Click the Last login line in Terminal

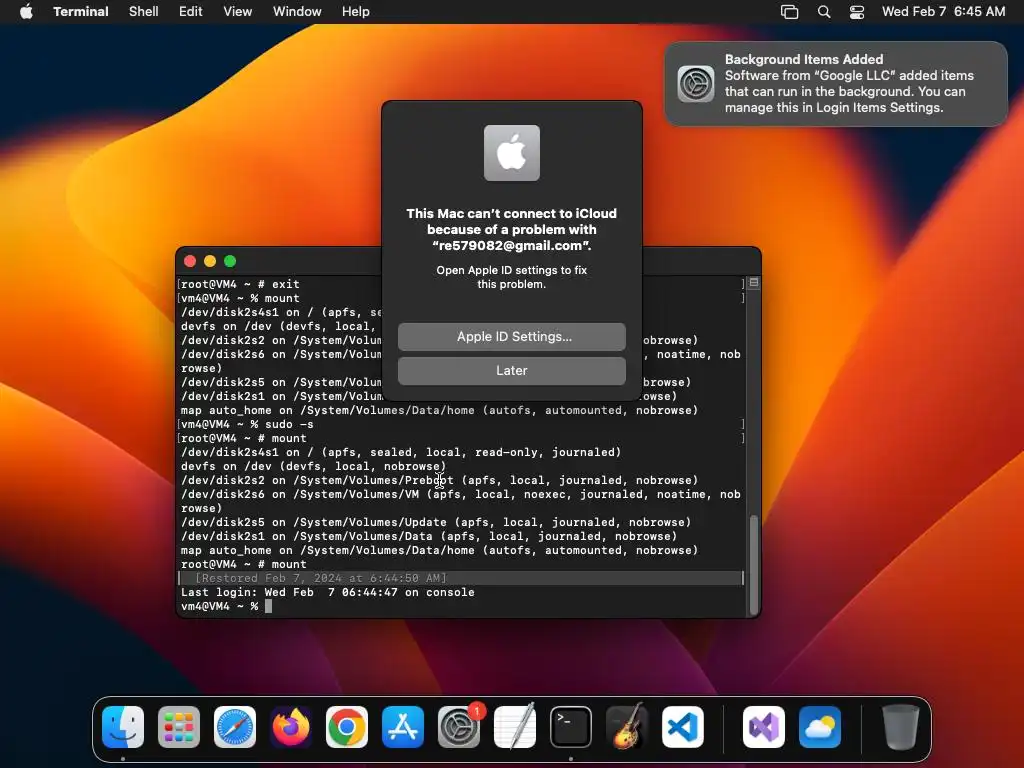point(328,592)
